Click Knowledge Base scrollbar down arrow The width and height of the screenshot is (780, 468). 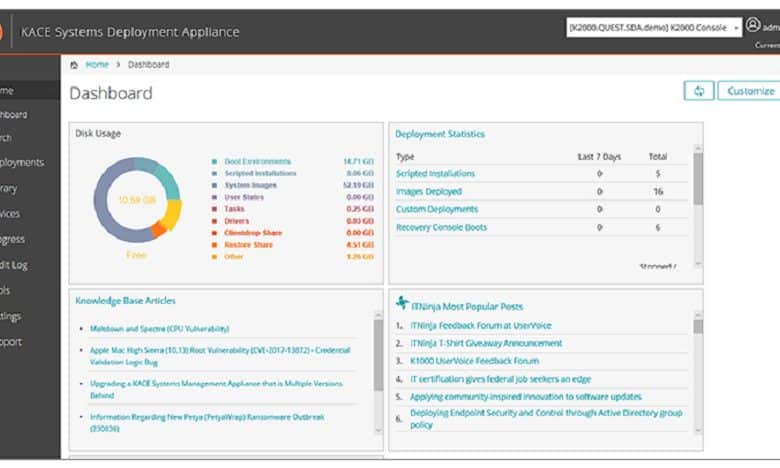tap(378, 431)
